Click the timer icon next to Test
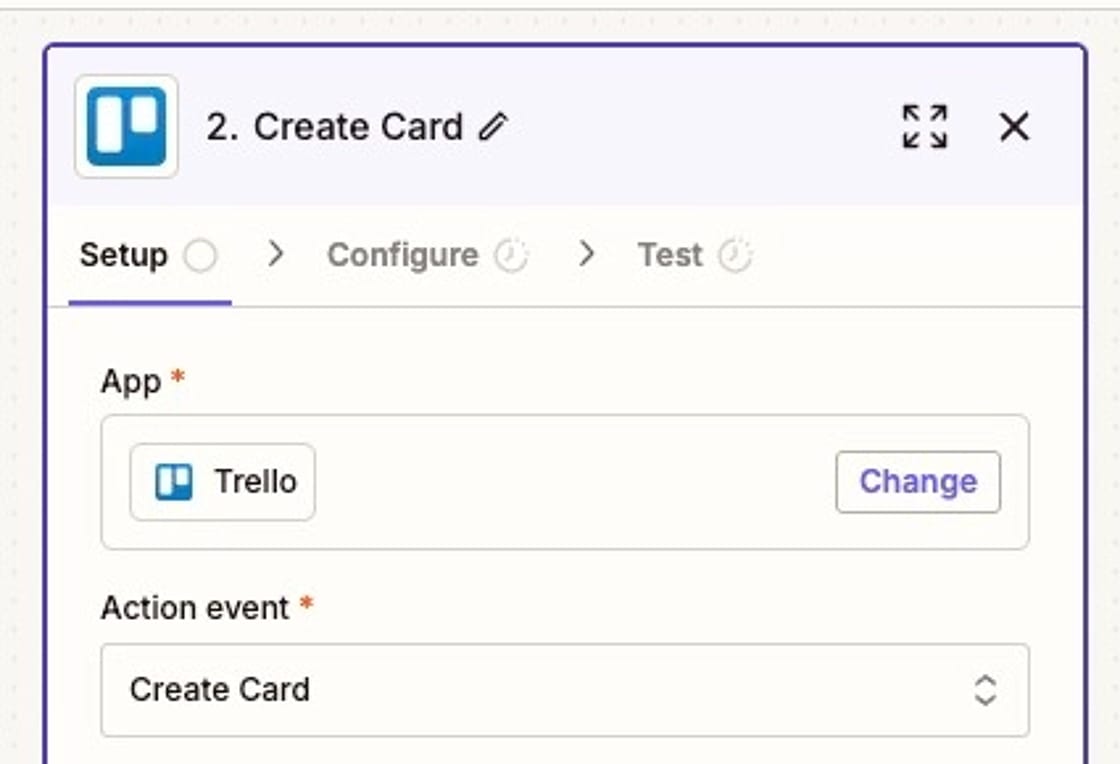 tap(737, 254)
